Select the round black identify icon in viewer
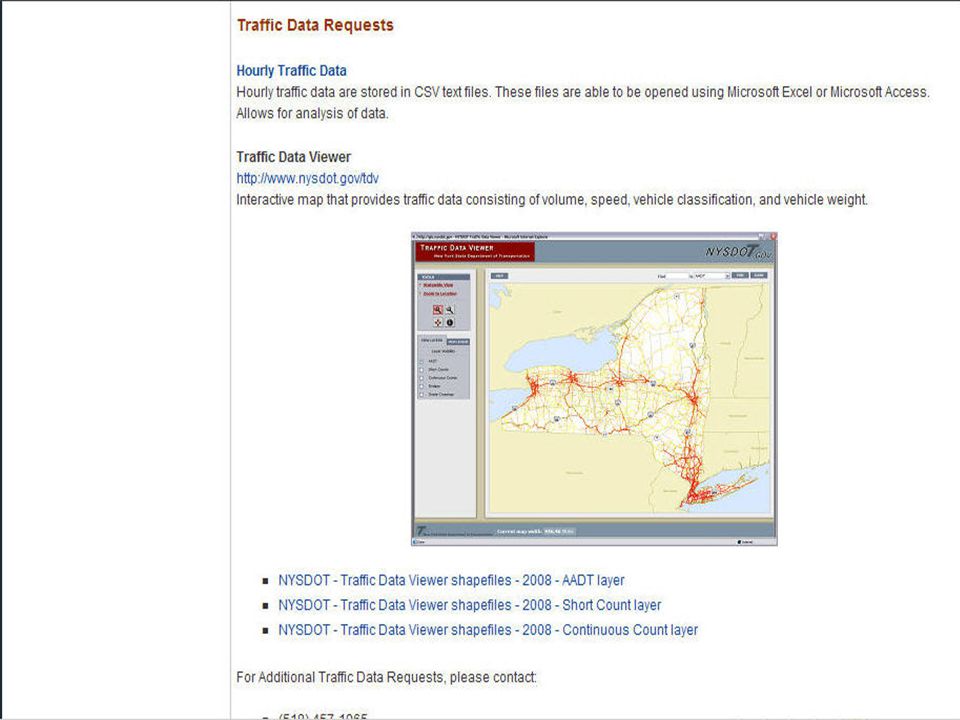 [x=450, y=323]
